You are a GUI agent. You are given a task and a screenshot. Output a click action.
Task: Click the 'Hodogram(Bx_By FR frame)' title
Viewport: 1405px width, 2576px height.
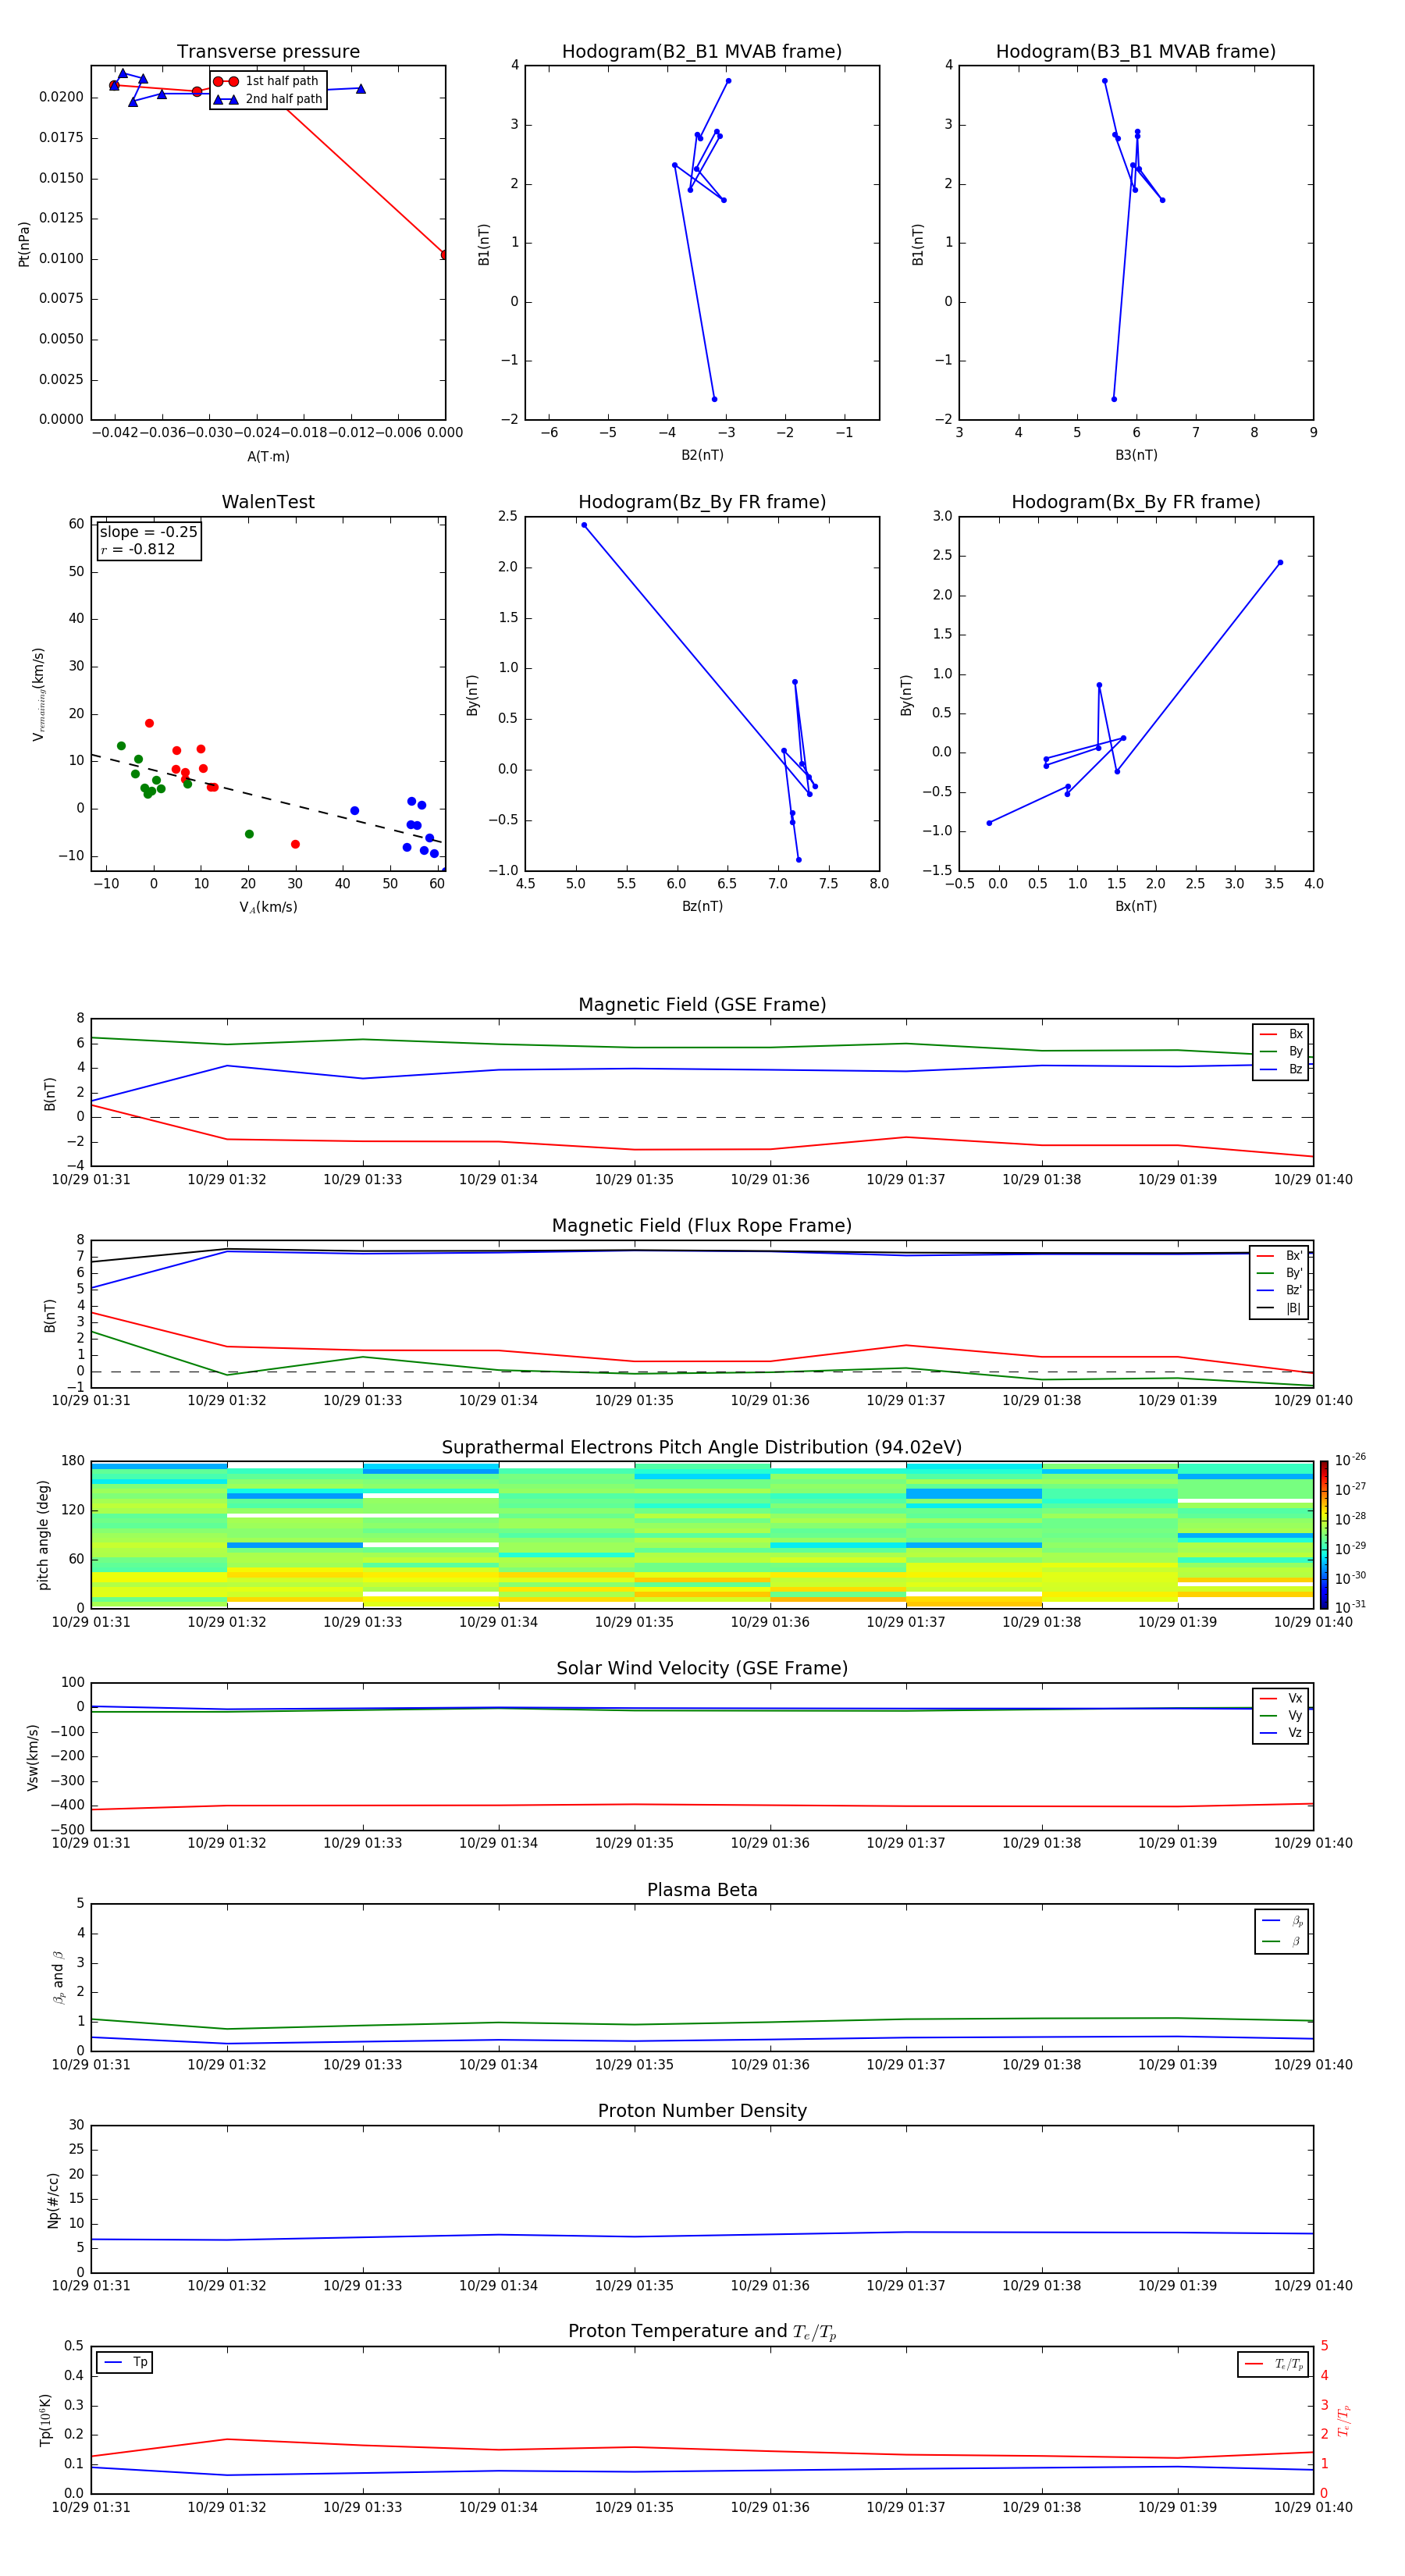click(x=1136, y=502)
